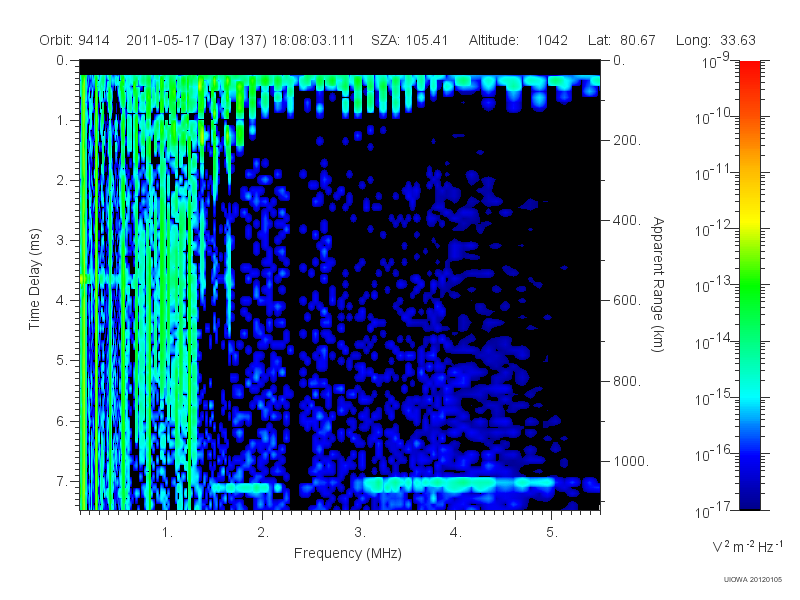
Task: Click the 2. tick on time delay axis
Action: coord(62,181)
